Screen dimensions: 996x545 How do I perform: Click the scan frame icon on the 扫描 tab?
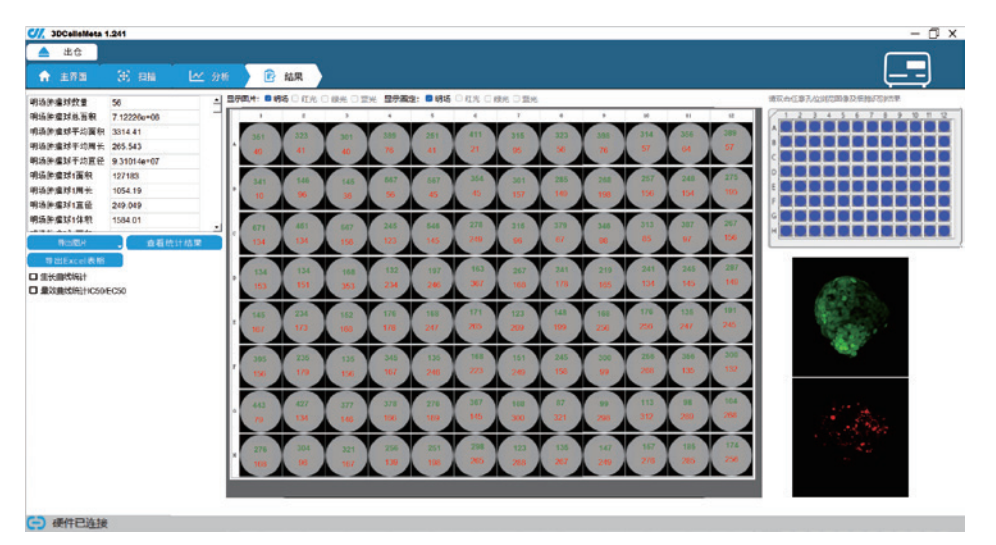pos(124,76)
